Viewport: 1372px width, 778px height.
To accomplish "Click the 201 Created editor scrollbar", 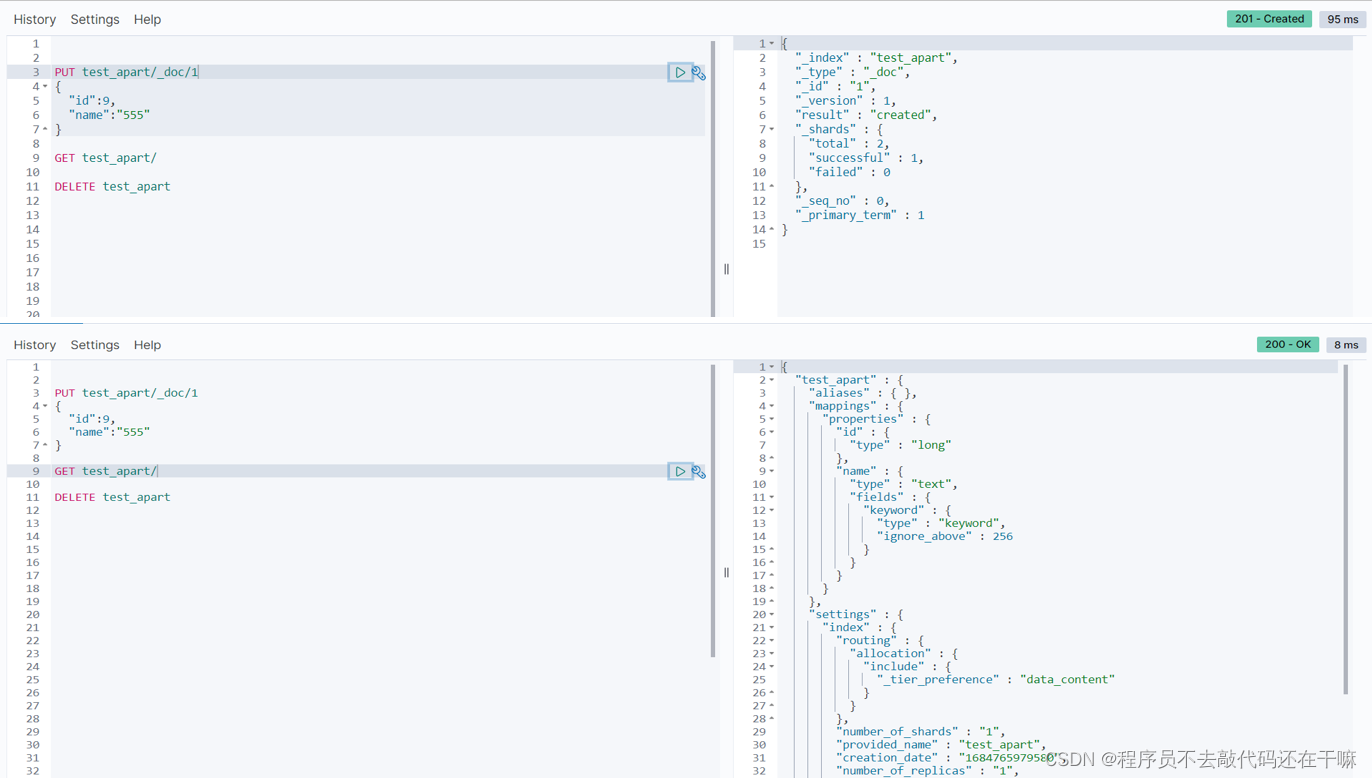I will tap(713, 178).
